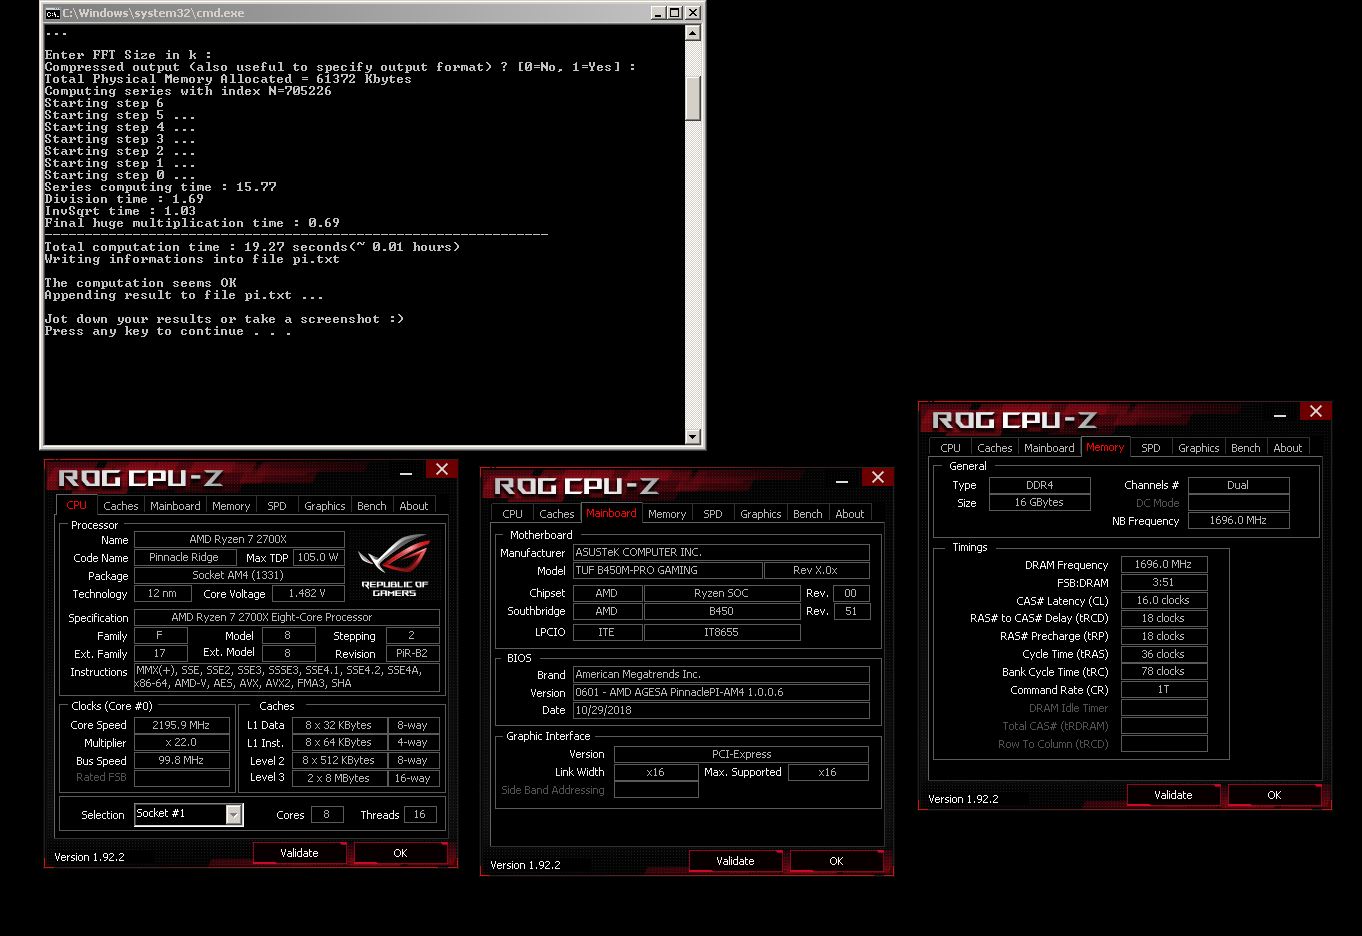Click the DRAM Frequency value 1696.0 MHz
1362x936 pixels.
click(x=1164, y=564)
